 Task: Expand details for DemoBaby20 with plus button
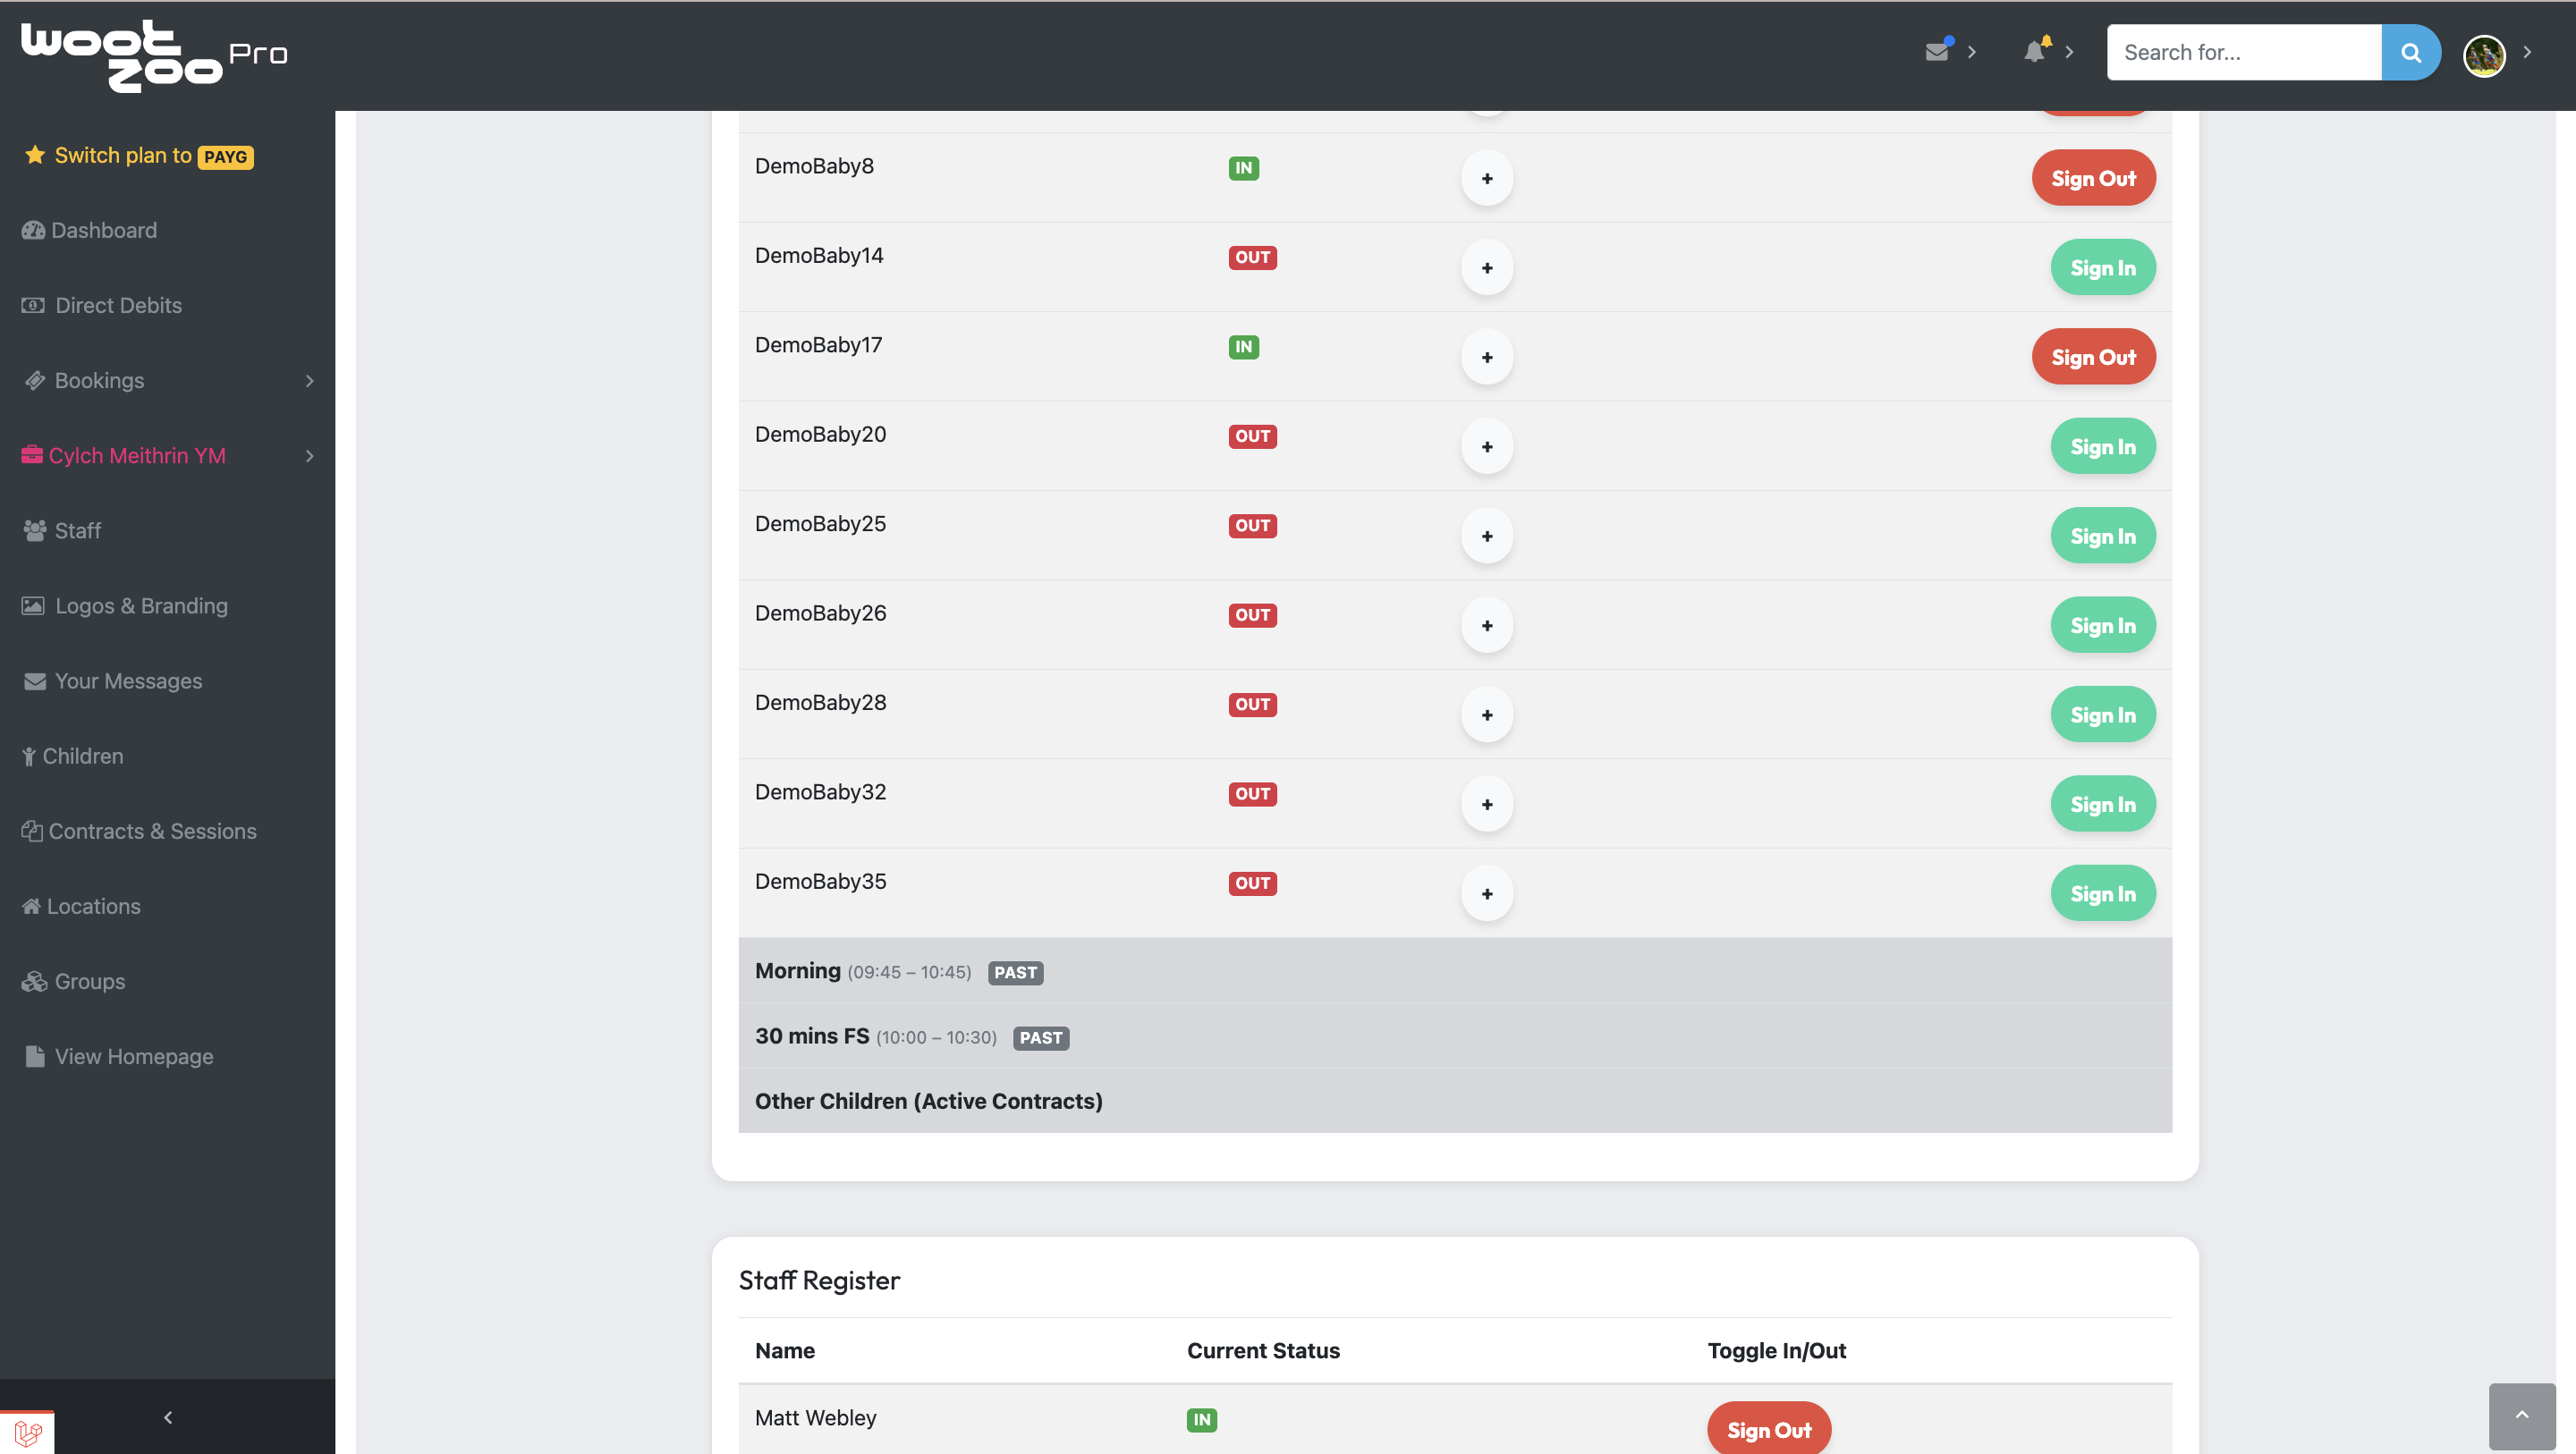click(x=1487, y=446)
